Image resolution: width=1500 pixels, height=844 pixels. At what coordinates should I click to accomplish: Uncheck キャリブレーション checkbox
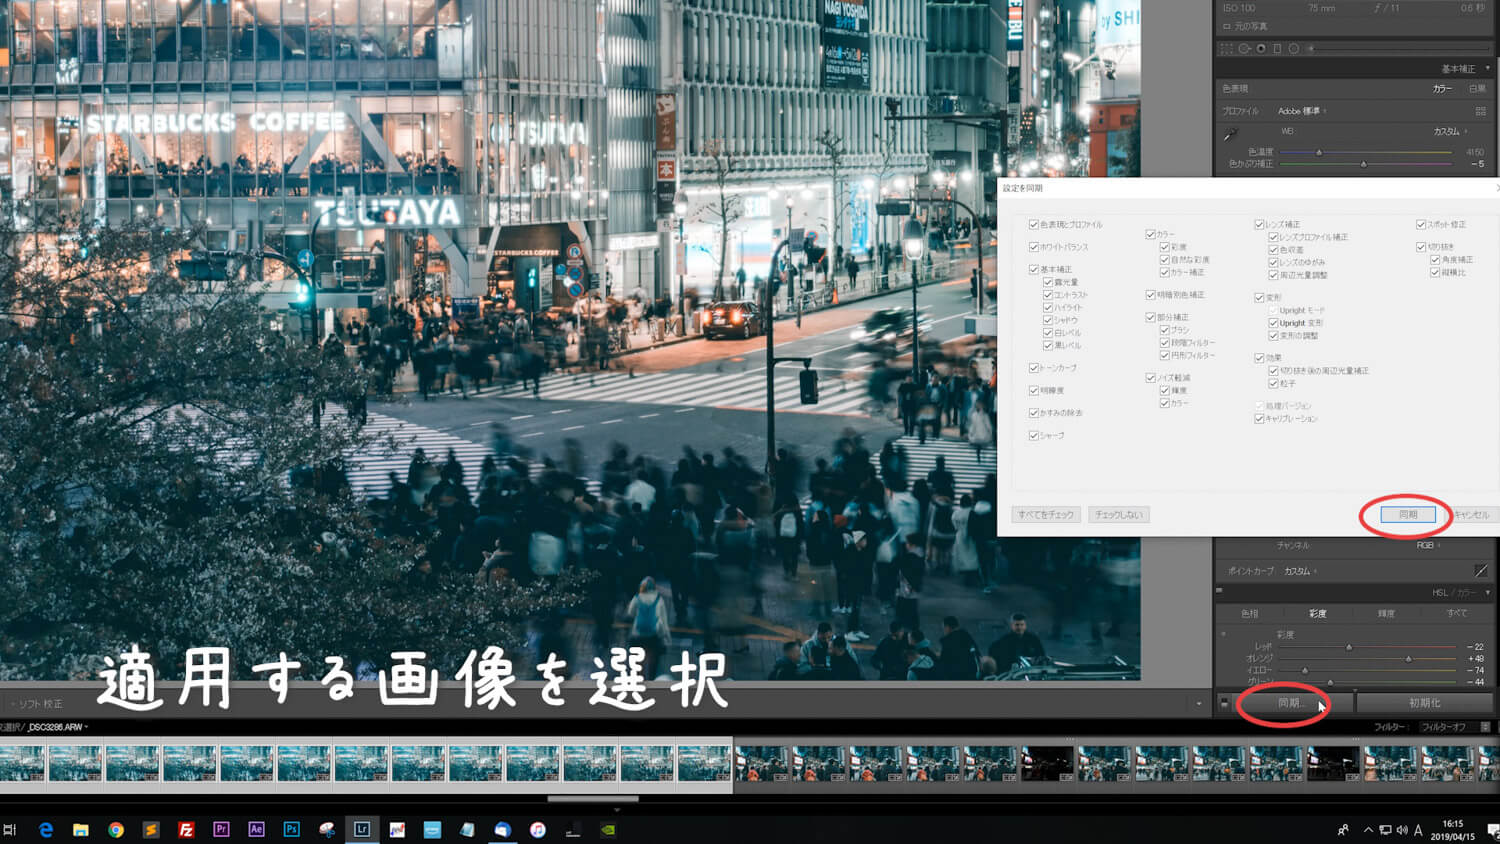[1260, 419]
